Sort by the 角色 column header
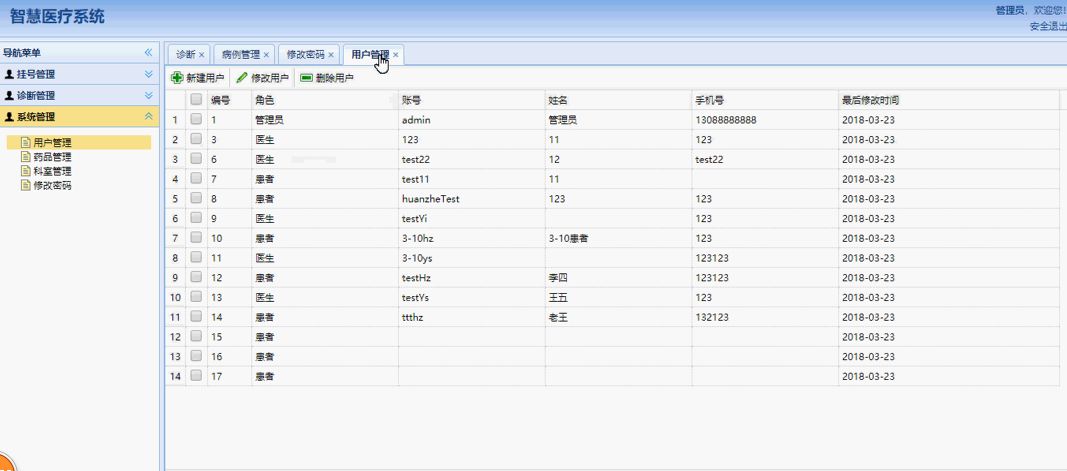 click(x=325, y=100)
